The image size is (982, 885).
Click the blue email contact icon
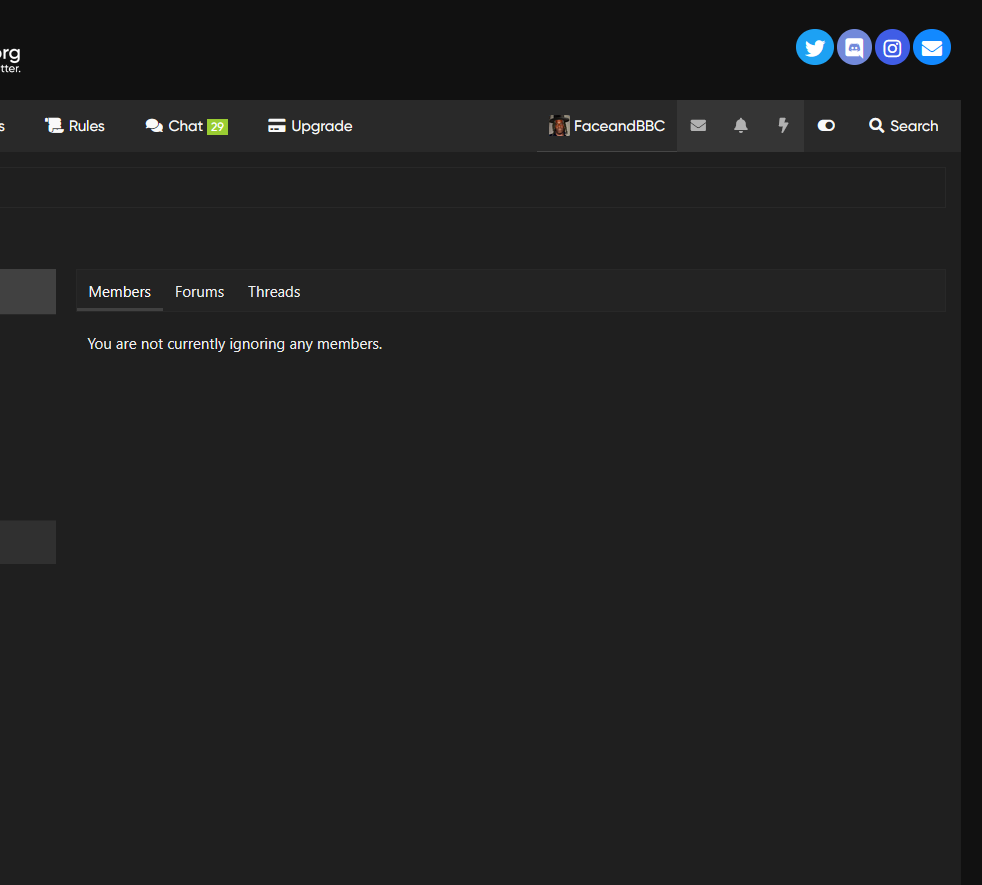point(931,47)
